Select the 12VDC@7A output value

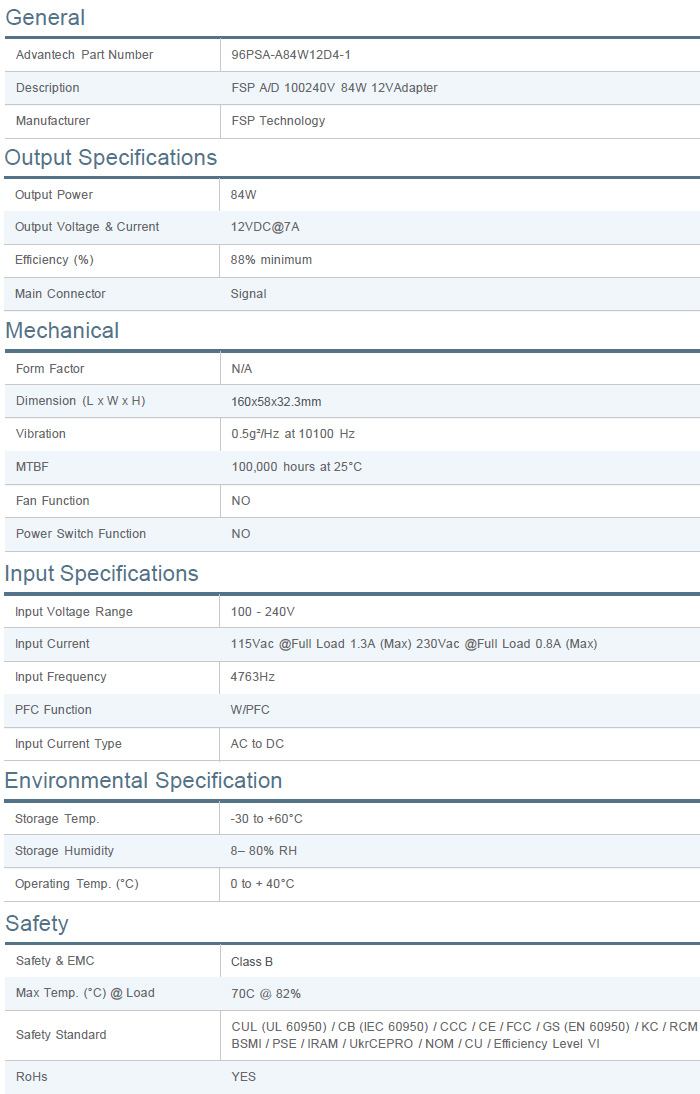coord(265,227)
